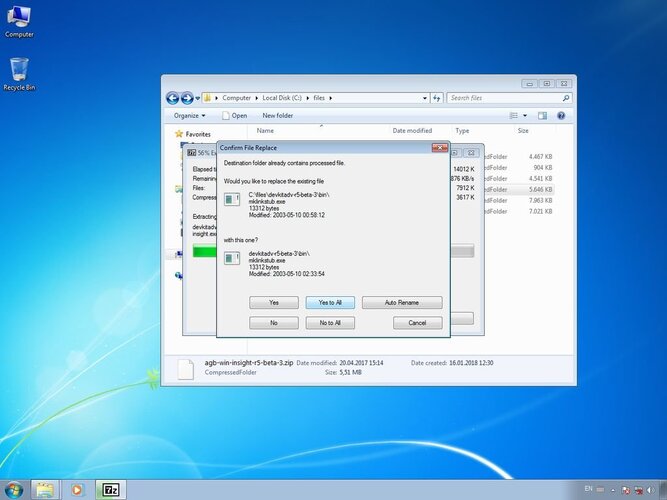Viewport: 667px width, 500px height.
Task: Click the 7-Zip progress window title icon
Action: (192, 152)
